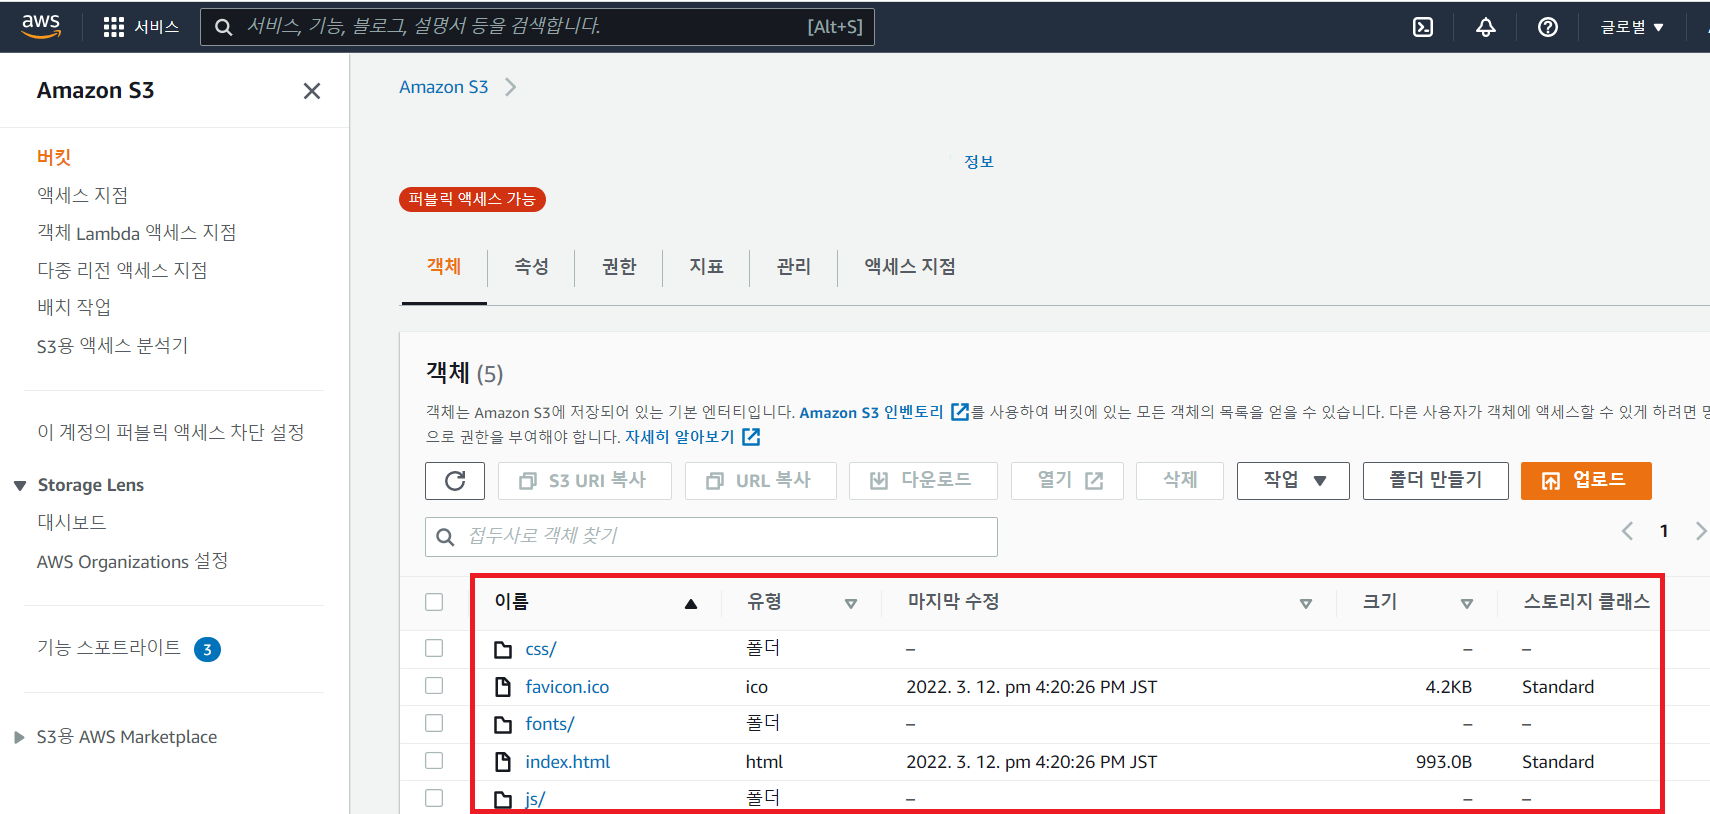Viewport: 1710px width, 814px height.
Task: Click the js/ folder icon
Action: (x=503, y=799)
